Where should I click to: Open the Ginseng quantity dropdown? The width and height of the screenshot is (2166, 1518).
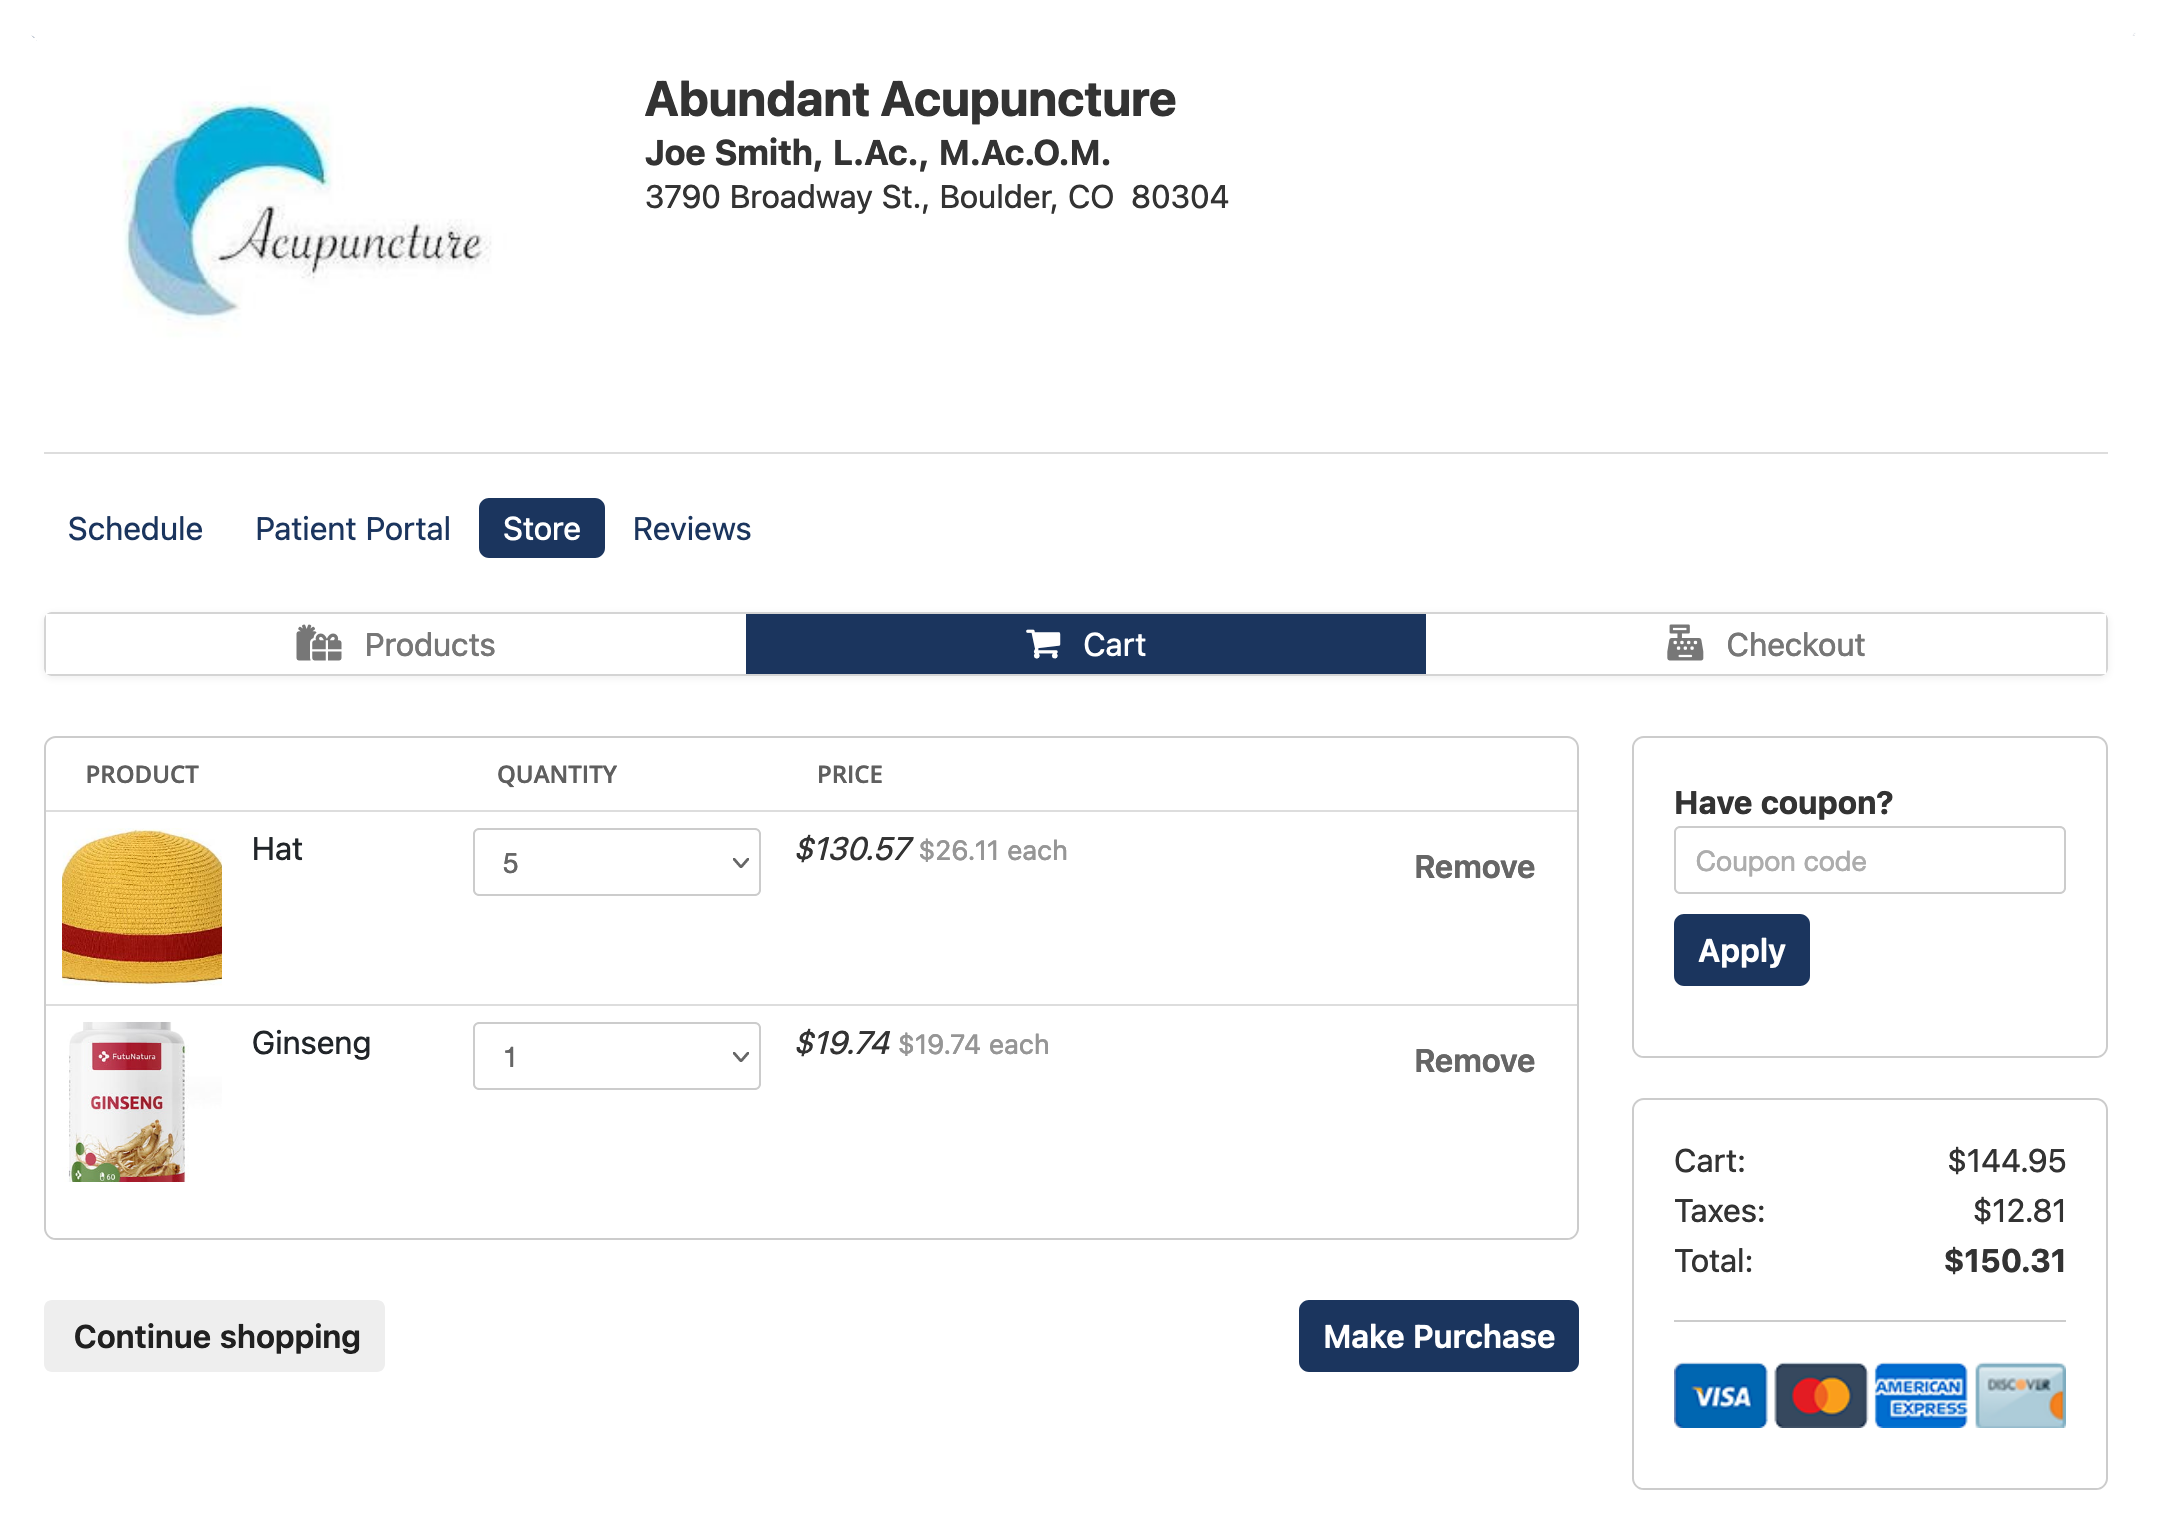click(x=616, y=1056)
